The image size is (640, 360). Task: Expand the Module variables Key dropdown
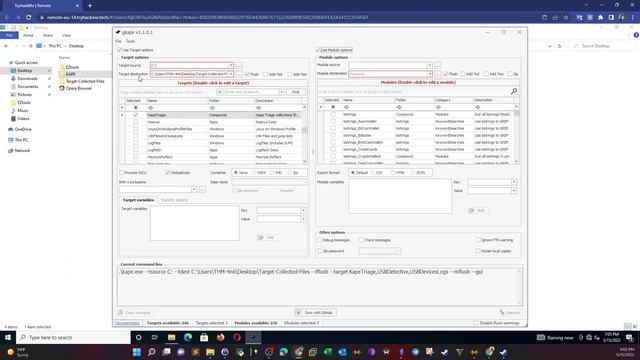point(513,182)
